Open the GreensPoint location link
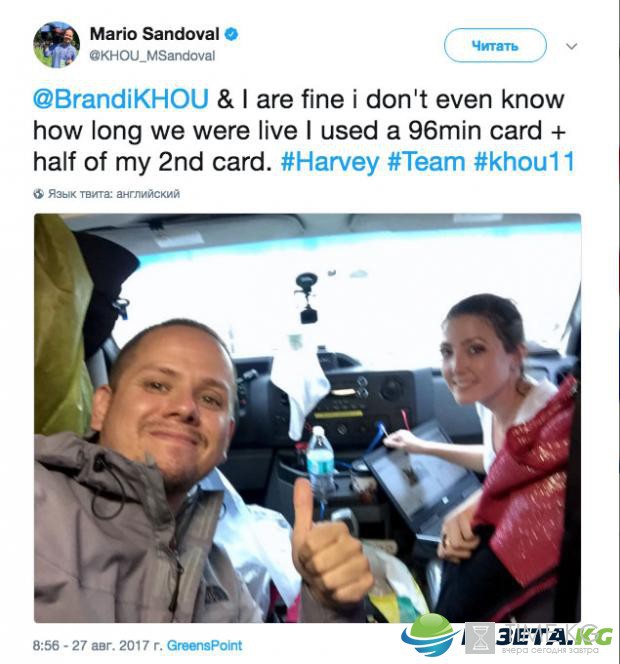Viewport: 620px width, 664px height. [x=205, y=645]
